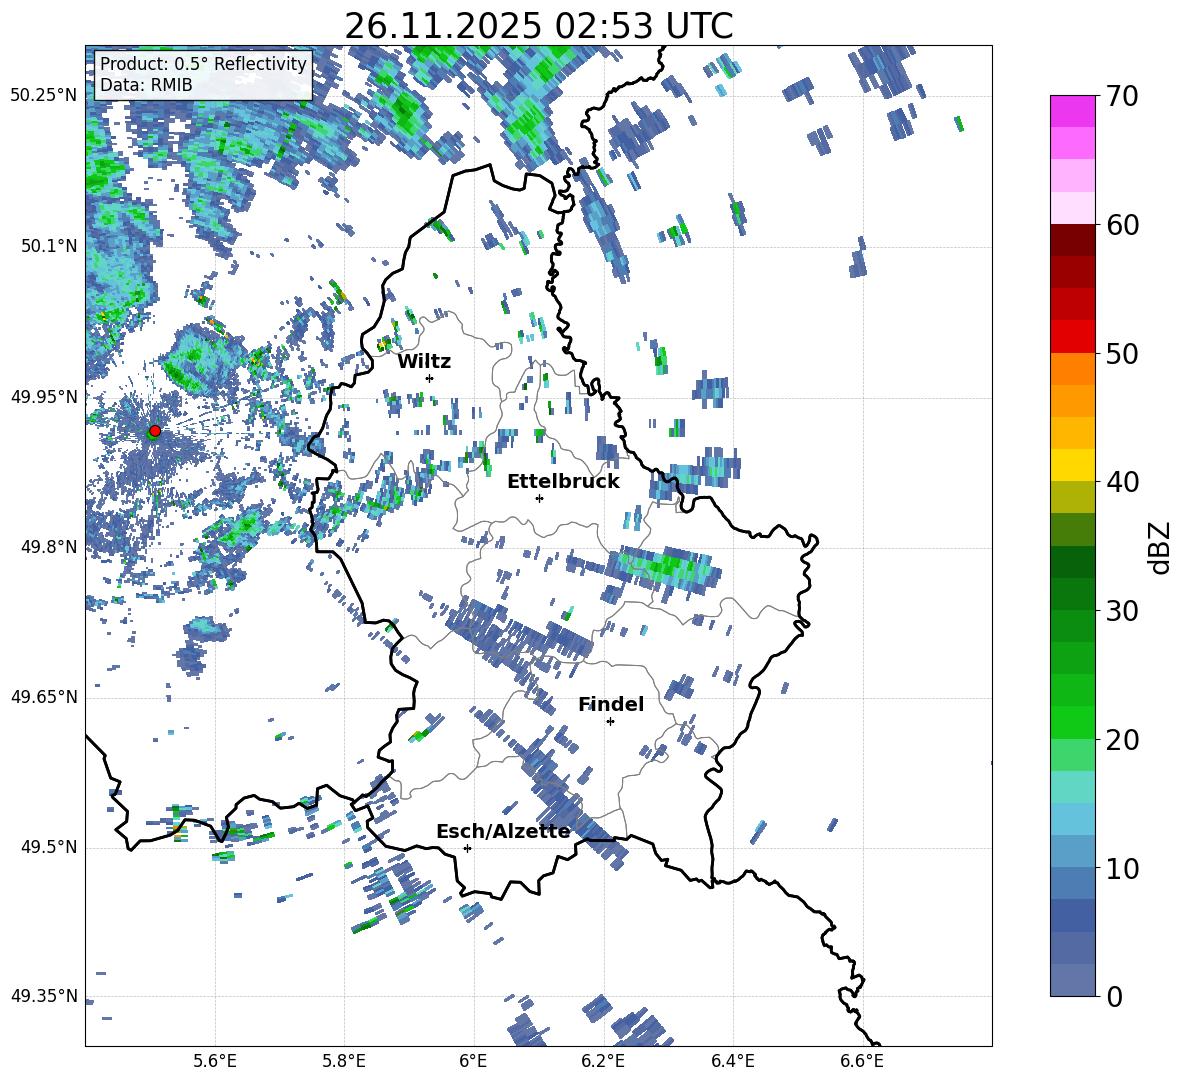Pick the bright yellow colorbar segment above 40

pos(1073,465)
